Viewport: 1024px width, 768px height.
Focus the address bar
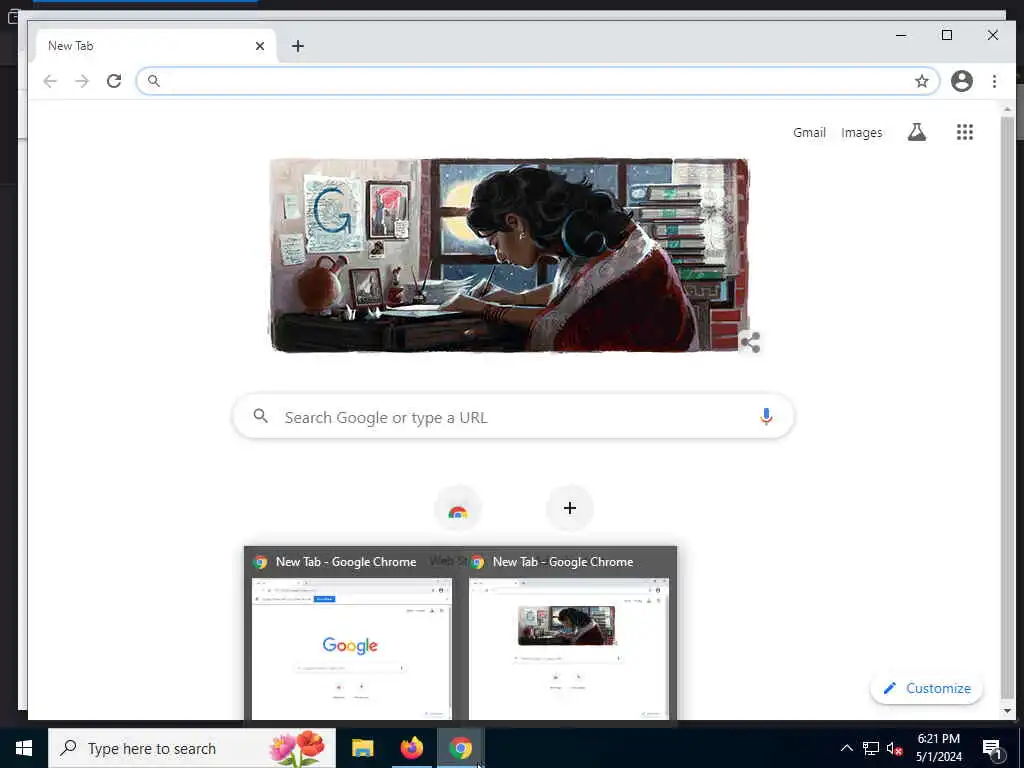537,81
